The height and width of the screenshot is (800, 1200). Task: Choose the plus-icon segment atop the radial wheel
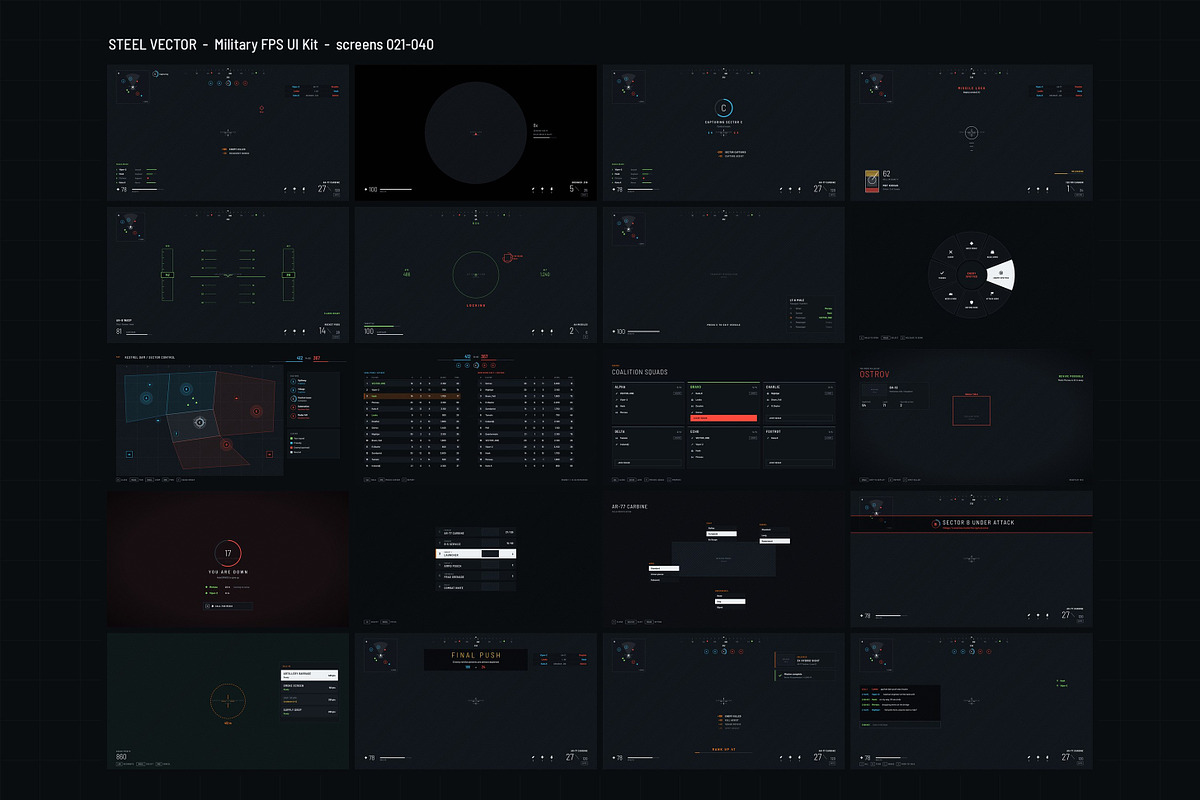[x=970, y=245]
